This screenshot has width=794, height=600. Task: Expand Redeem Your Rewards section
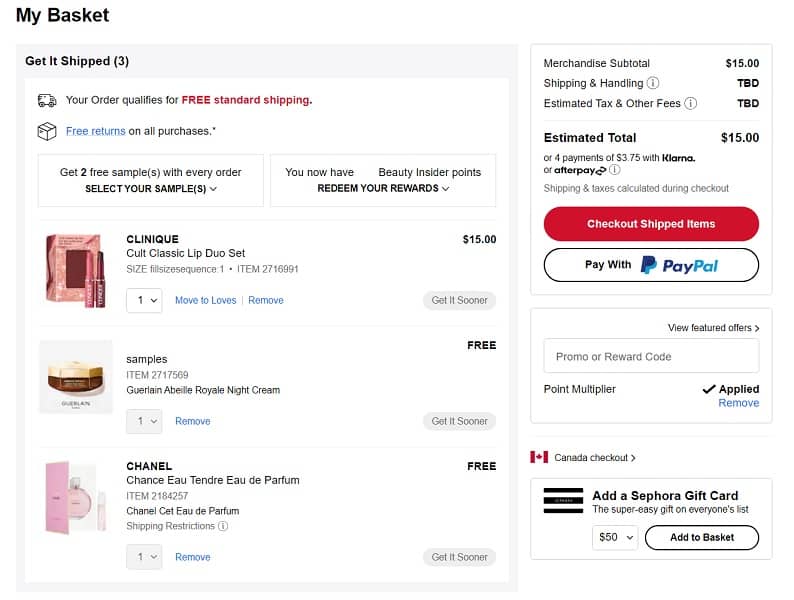(383, 188)
